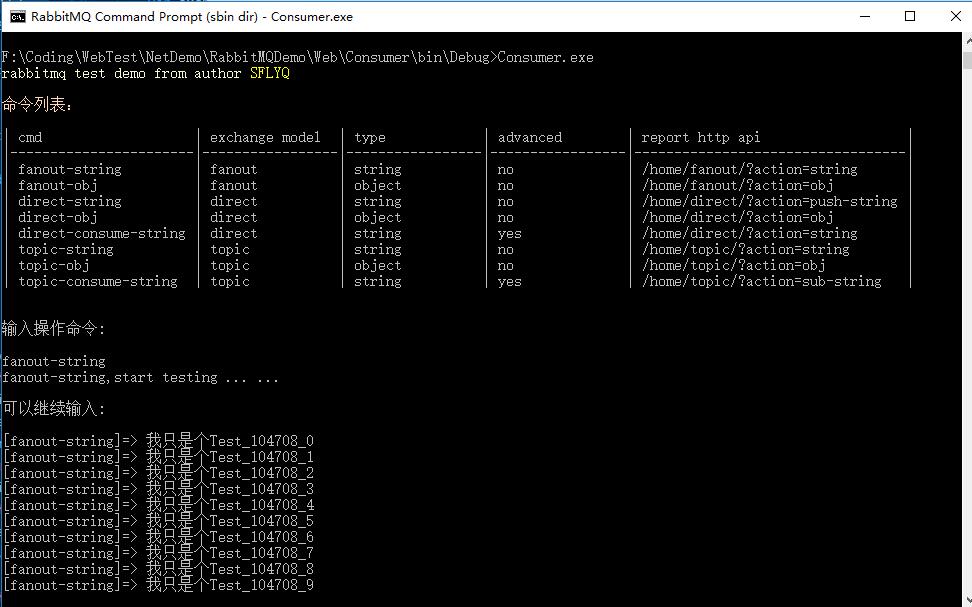Click the Test_104708_0 message line
This screenshot has width=972, height=607.
tap(158, 441)
